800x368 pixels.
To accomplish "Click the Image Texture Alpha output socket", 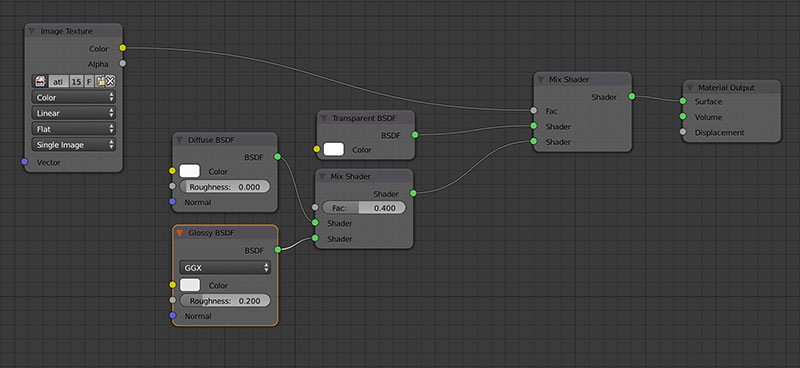I will [122, 64].
